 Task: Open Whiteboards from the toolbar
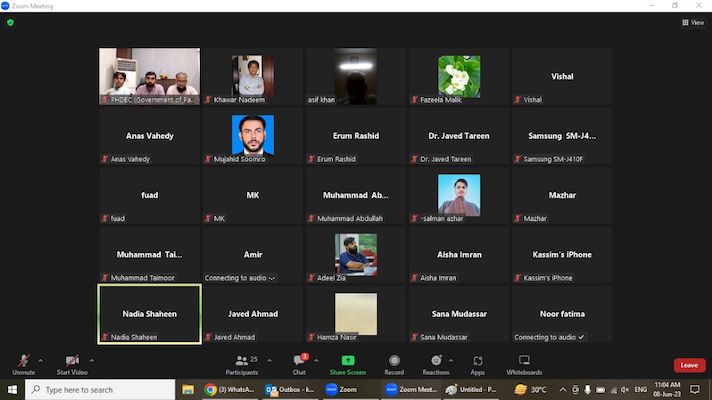[524, 362]
